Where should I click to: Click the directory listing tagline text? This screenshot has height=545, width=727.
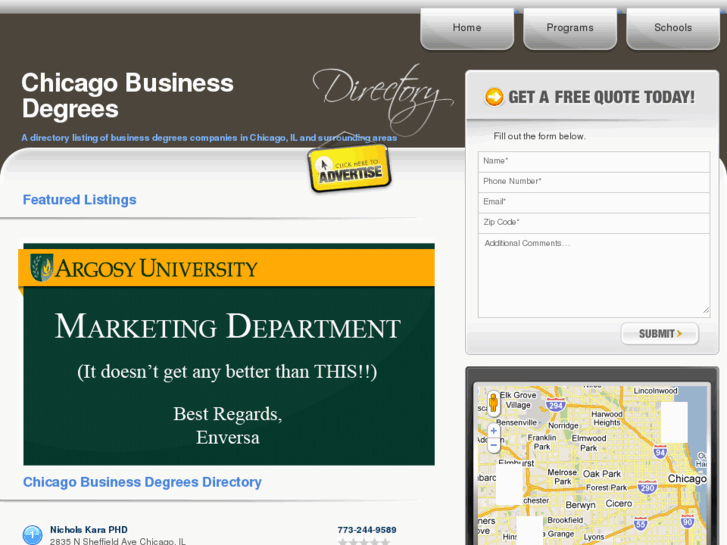point(209,138)
